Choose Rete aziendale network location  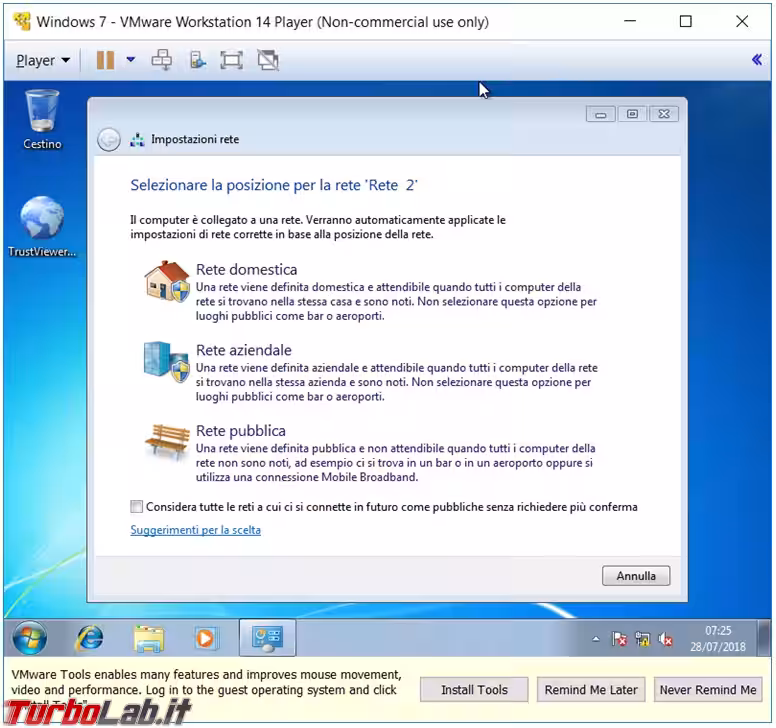coord(244,350)
